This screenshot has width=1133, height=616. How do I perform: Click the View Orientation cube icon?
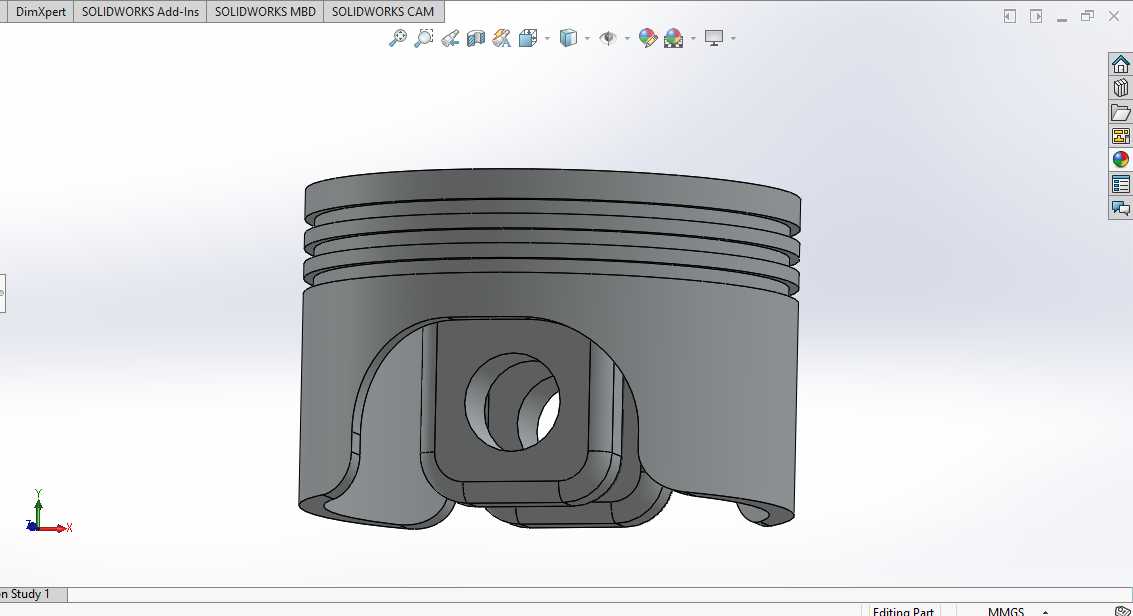528,38
